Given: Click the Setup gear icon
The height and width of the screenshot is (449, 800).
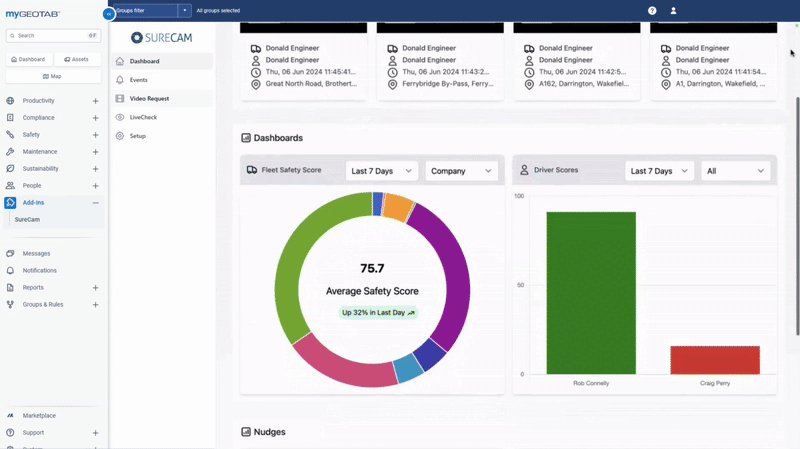Looking at the screenshot, I should [120, 136].
